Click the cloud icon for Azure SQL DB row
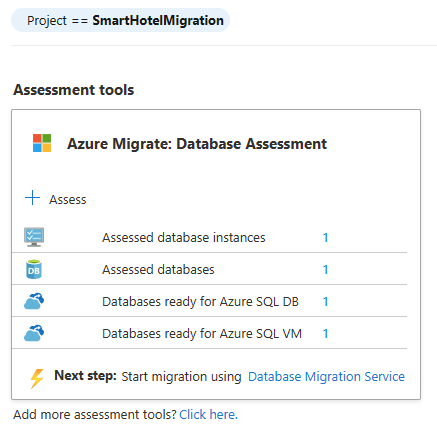This screenshot has height=429, width=437. pos(34,301)
